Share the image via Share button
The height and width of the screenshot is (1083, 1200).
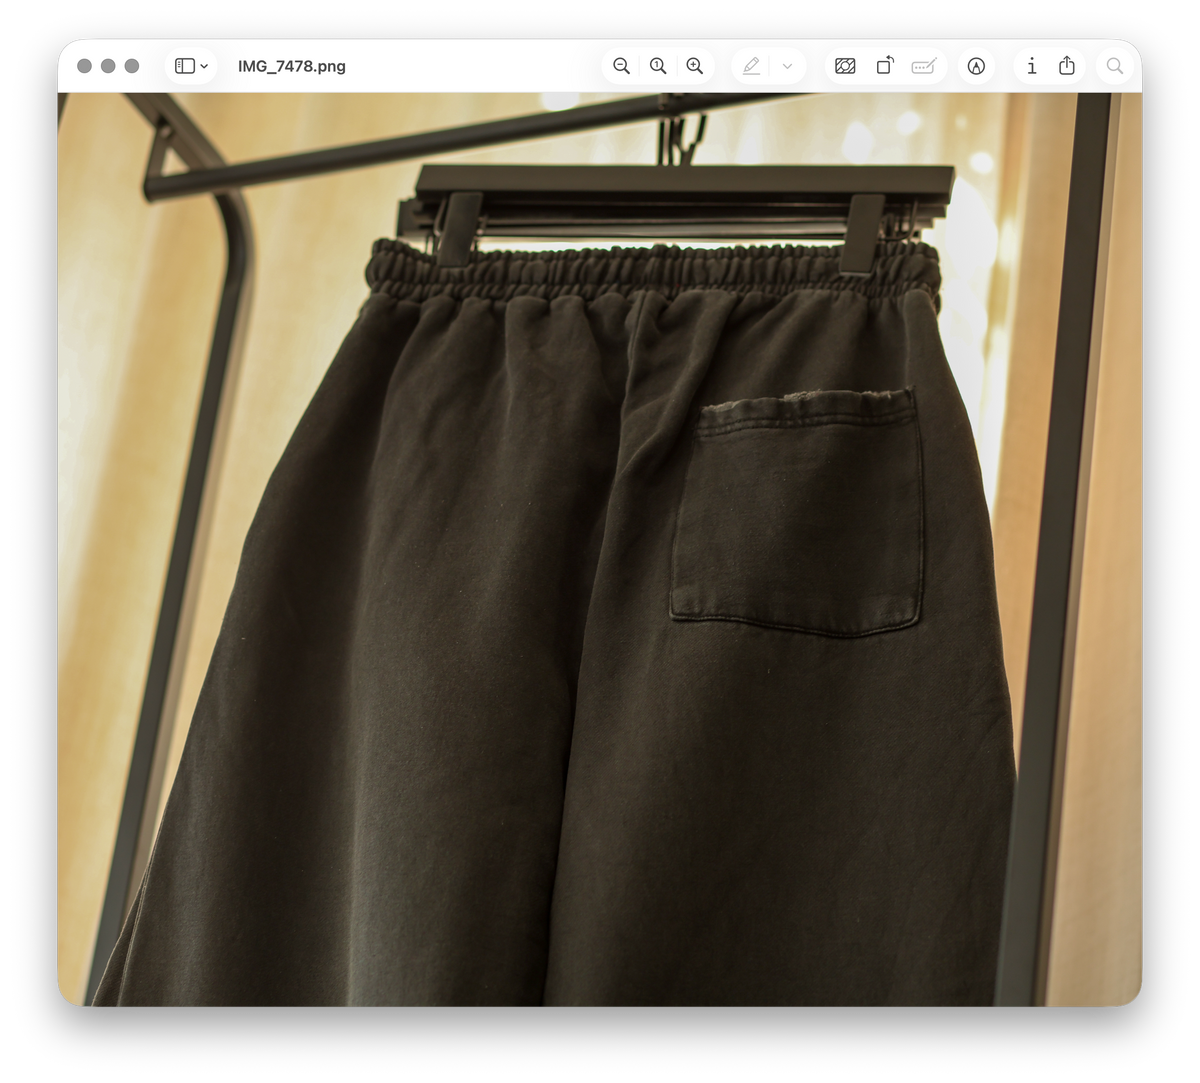pyautogui.click(x=1067, y=66)
